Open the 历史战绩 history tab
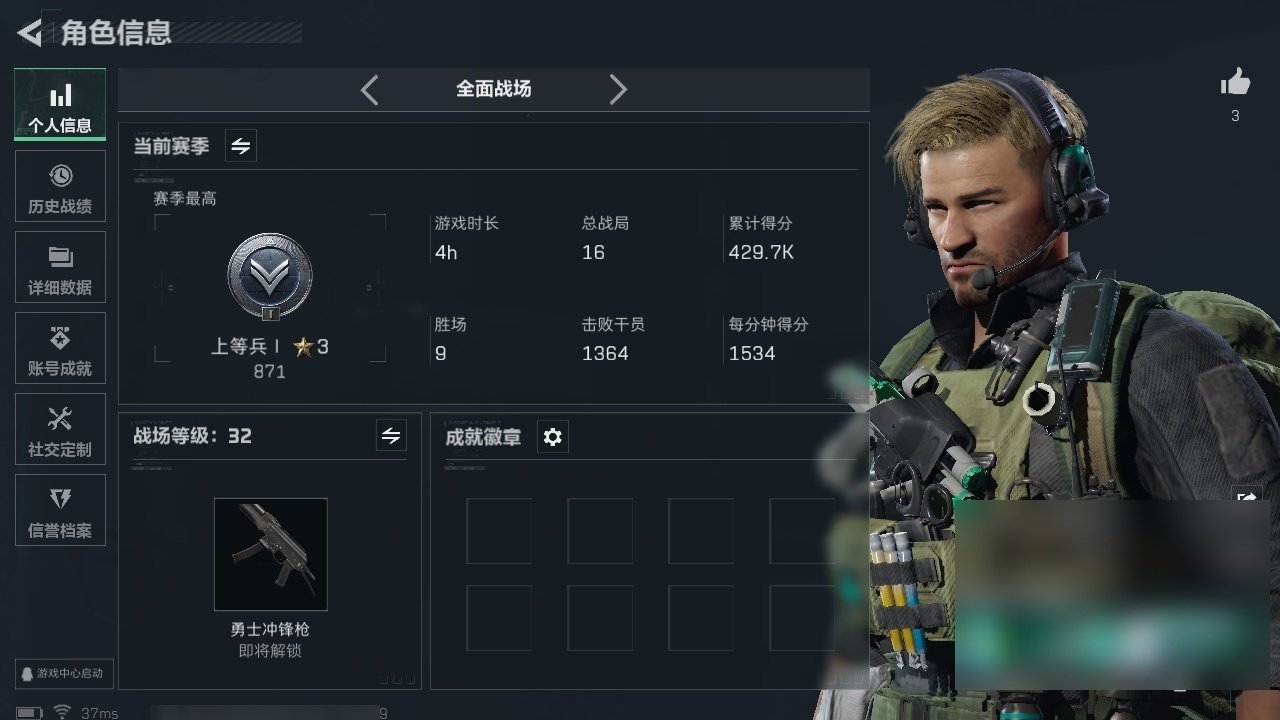 [60, 186]
